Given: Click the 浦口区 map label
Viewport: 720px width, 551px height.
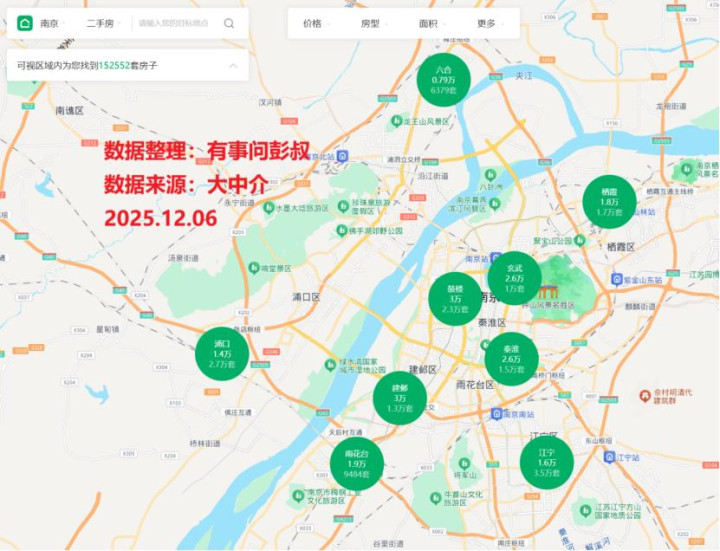Looking at the screenshot, I should (306, 297).
